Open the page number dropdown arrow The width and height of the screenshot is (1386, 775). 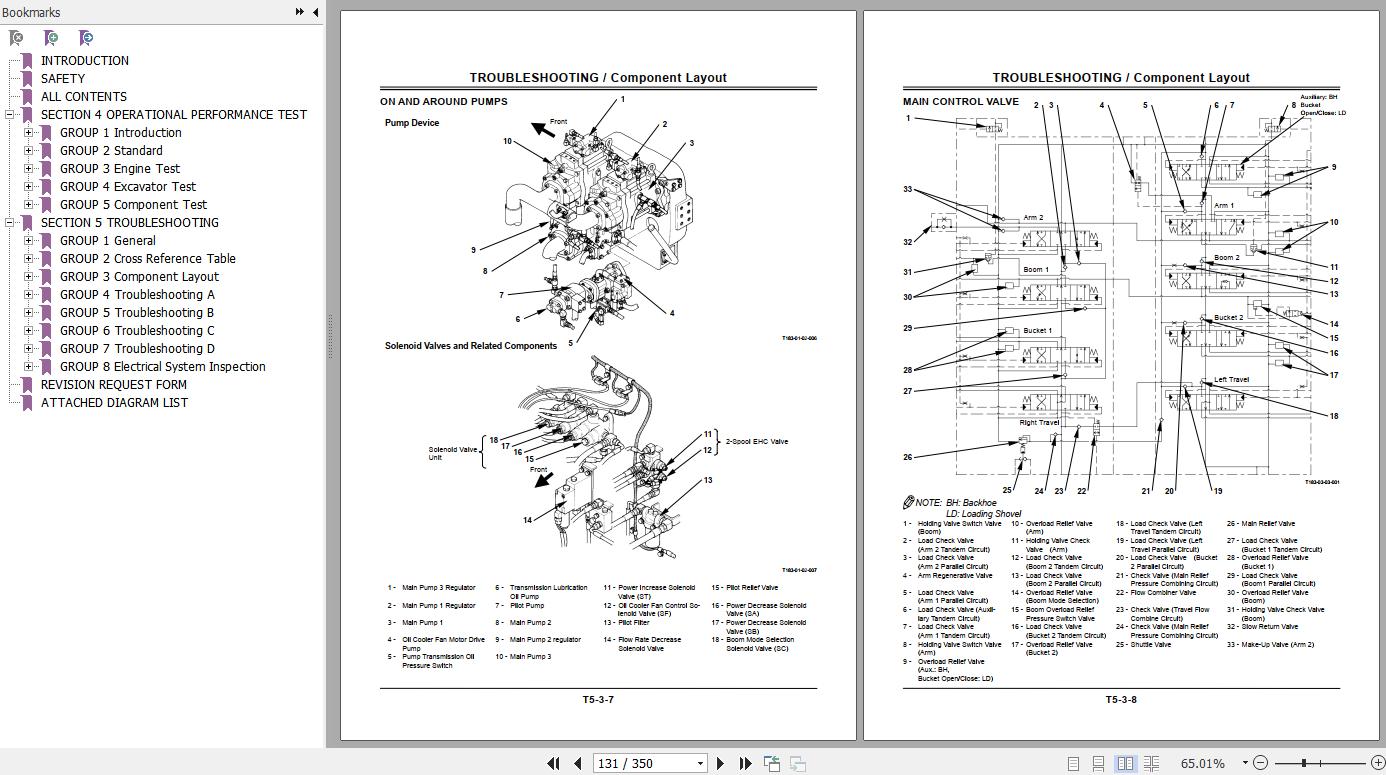tap(700, 763)
